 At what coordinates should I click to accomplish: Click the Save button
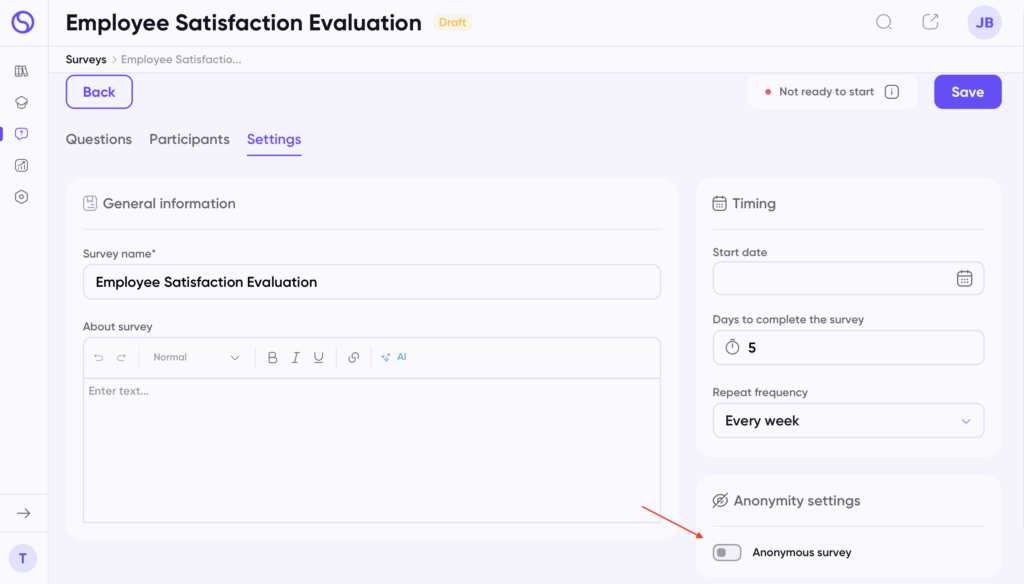coord(967,92)
